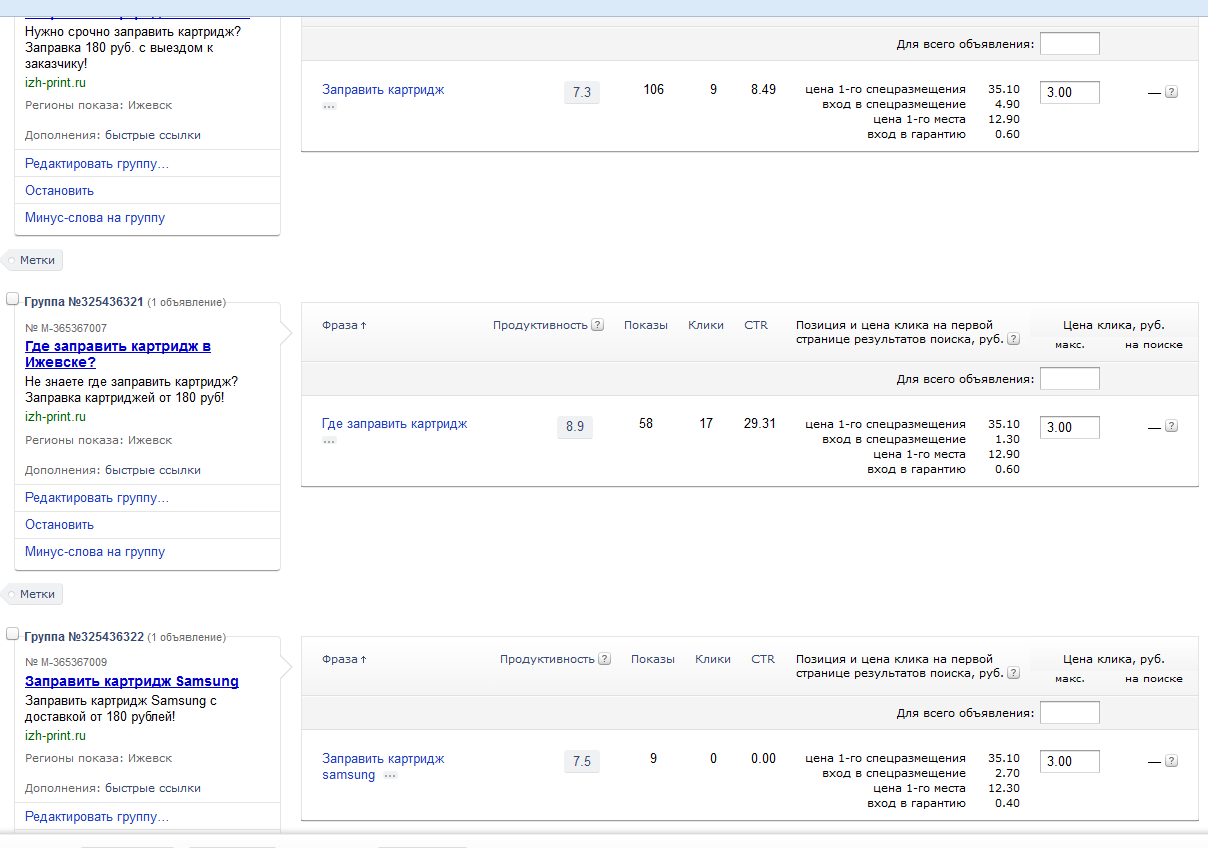Click help icon next to Продуктивность in group 325436322
This screenshot has width=1208, height=848.
click(604, 659)
